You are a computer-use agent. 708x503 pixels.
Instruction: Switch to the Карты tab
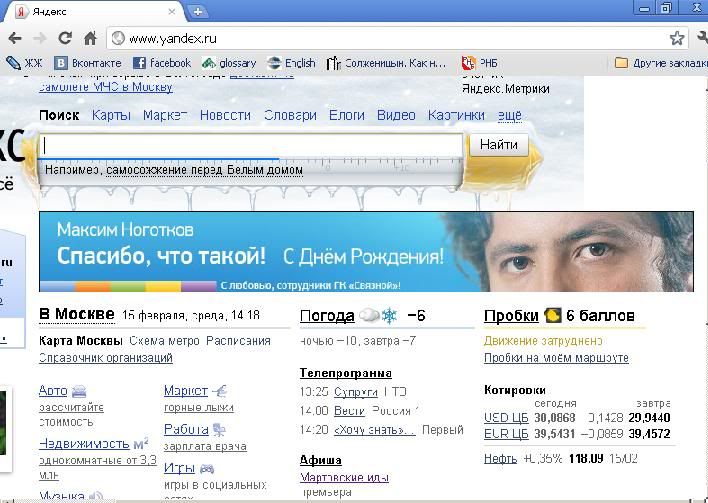click(x=111, y=116)
